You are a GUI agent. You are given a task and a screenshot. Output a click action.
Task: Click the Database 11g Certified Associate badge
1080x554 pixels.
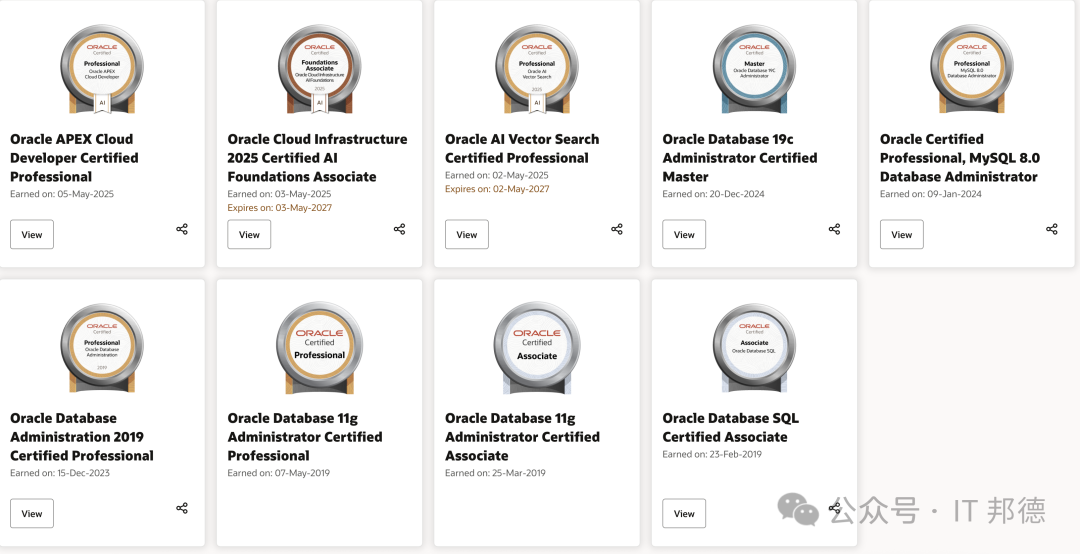(x=537, y=348)
